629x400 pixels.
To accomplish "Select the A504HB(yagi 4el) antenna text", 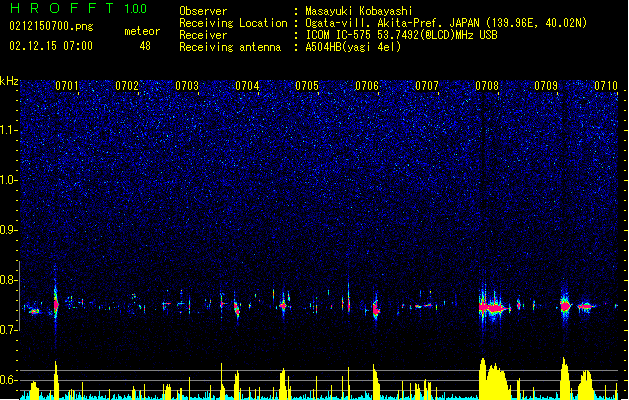I will [353, 47].
